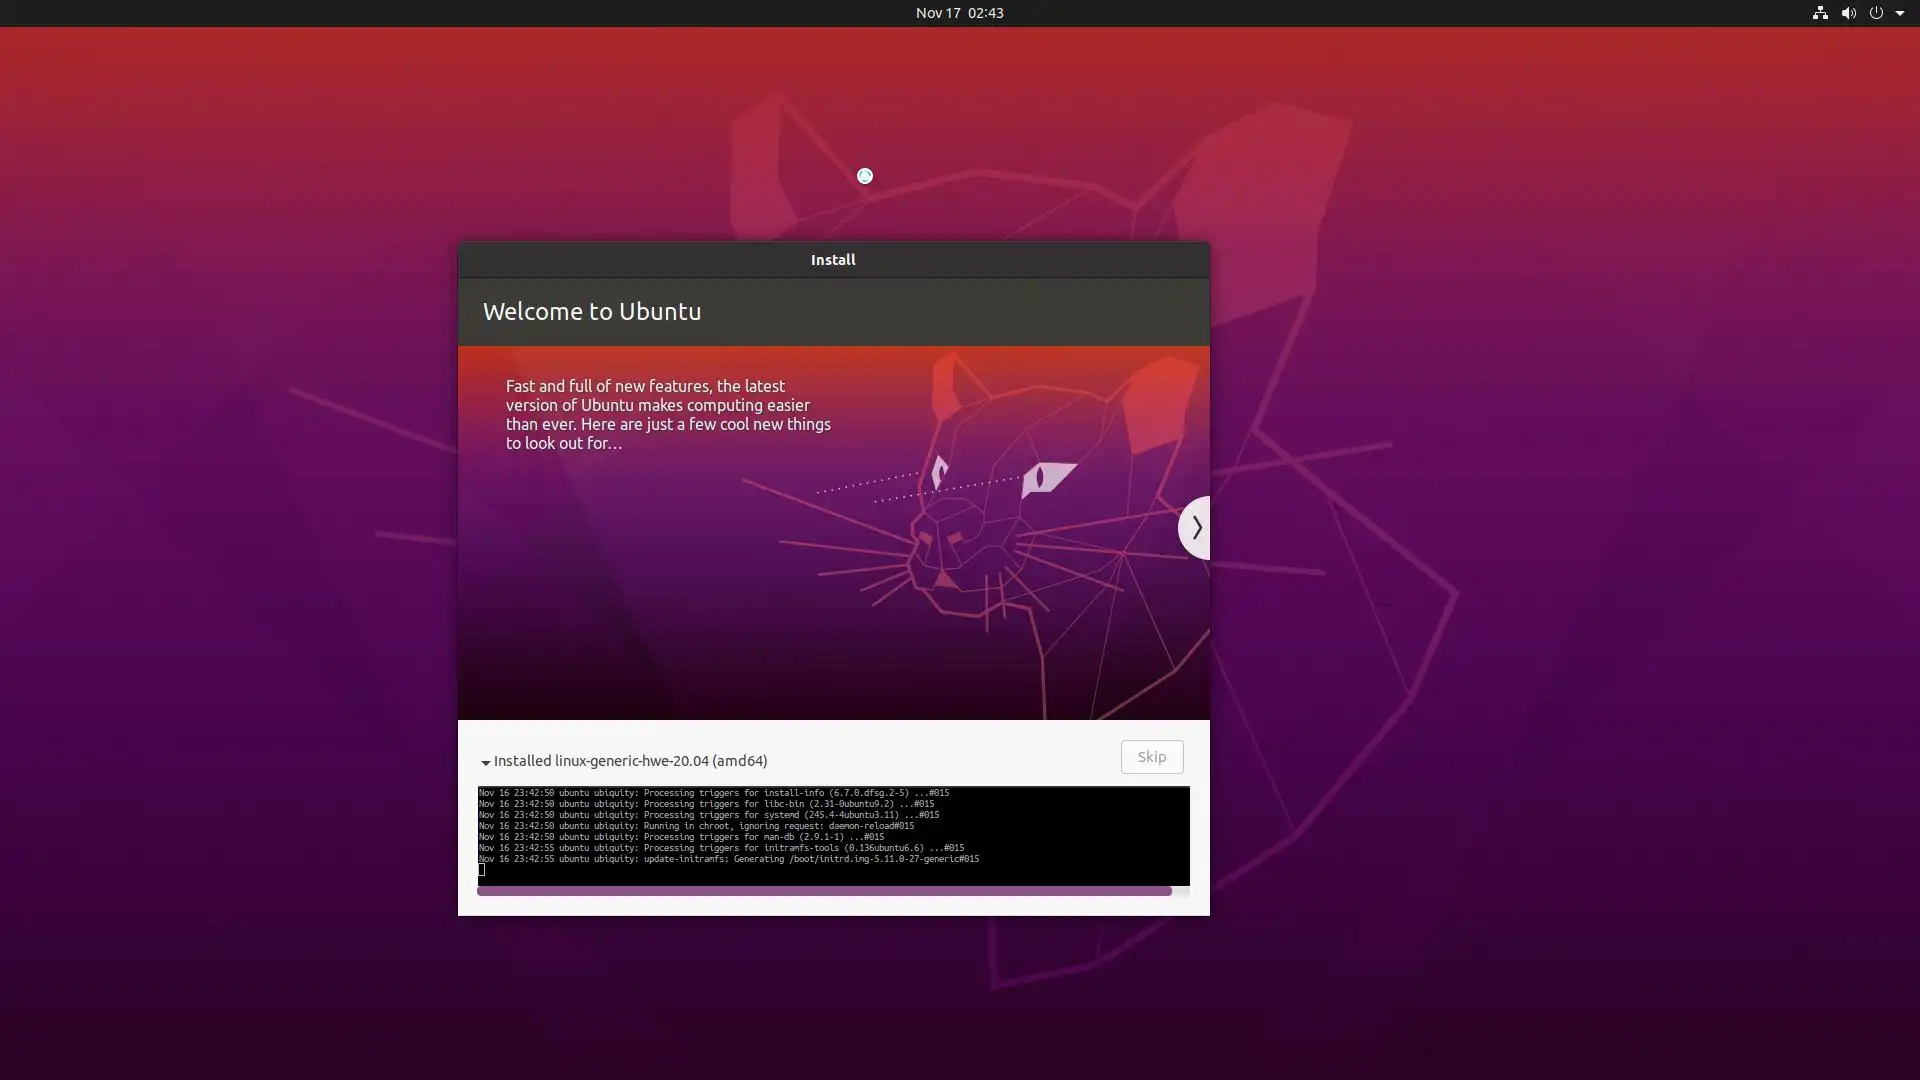1920x1080 pixels.
Task: Click the power icon in top bar
Action: click(x=1876, y=13)
